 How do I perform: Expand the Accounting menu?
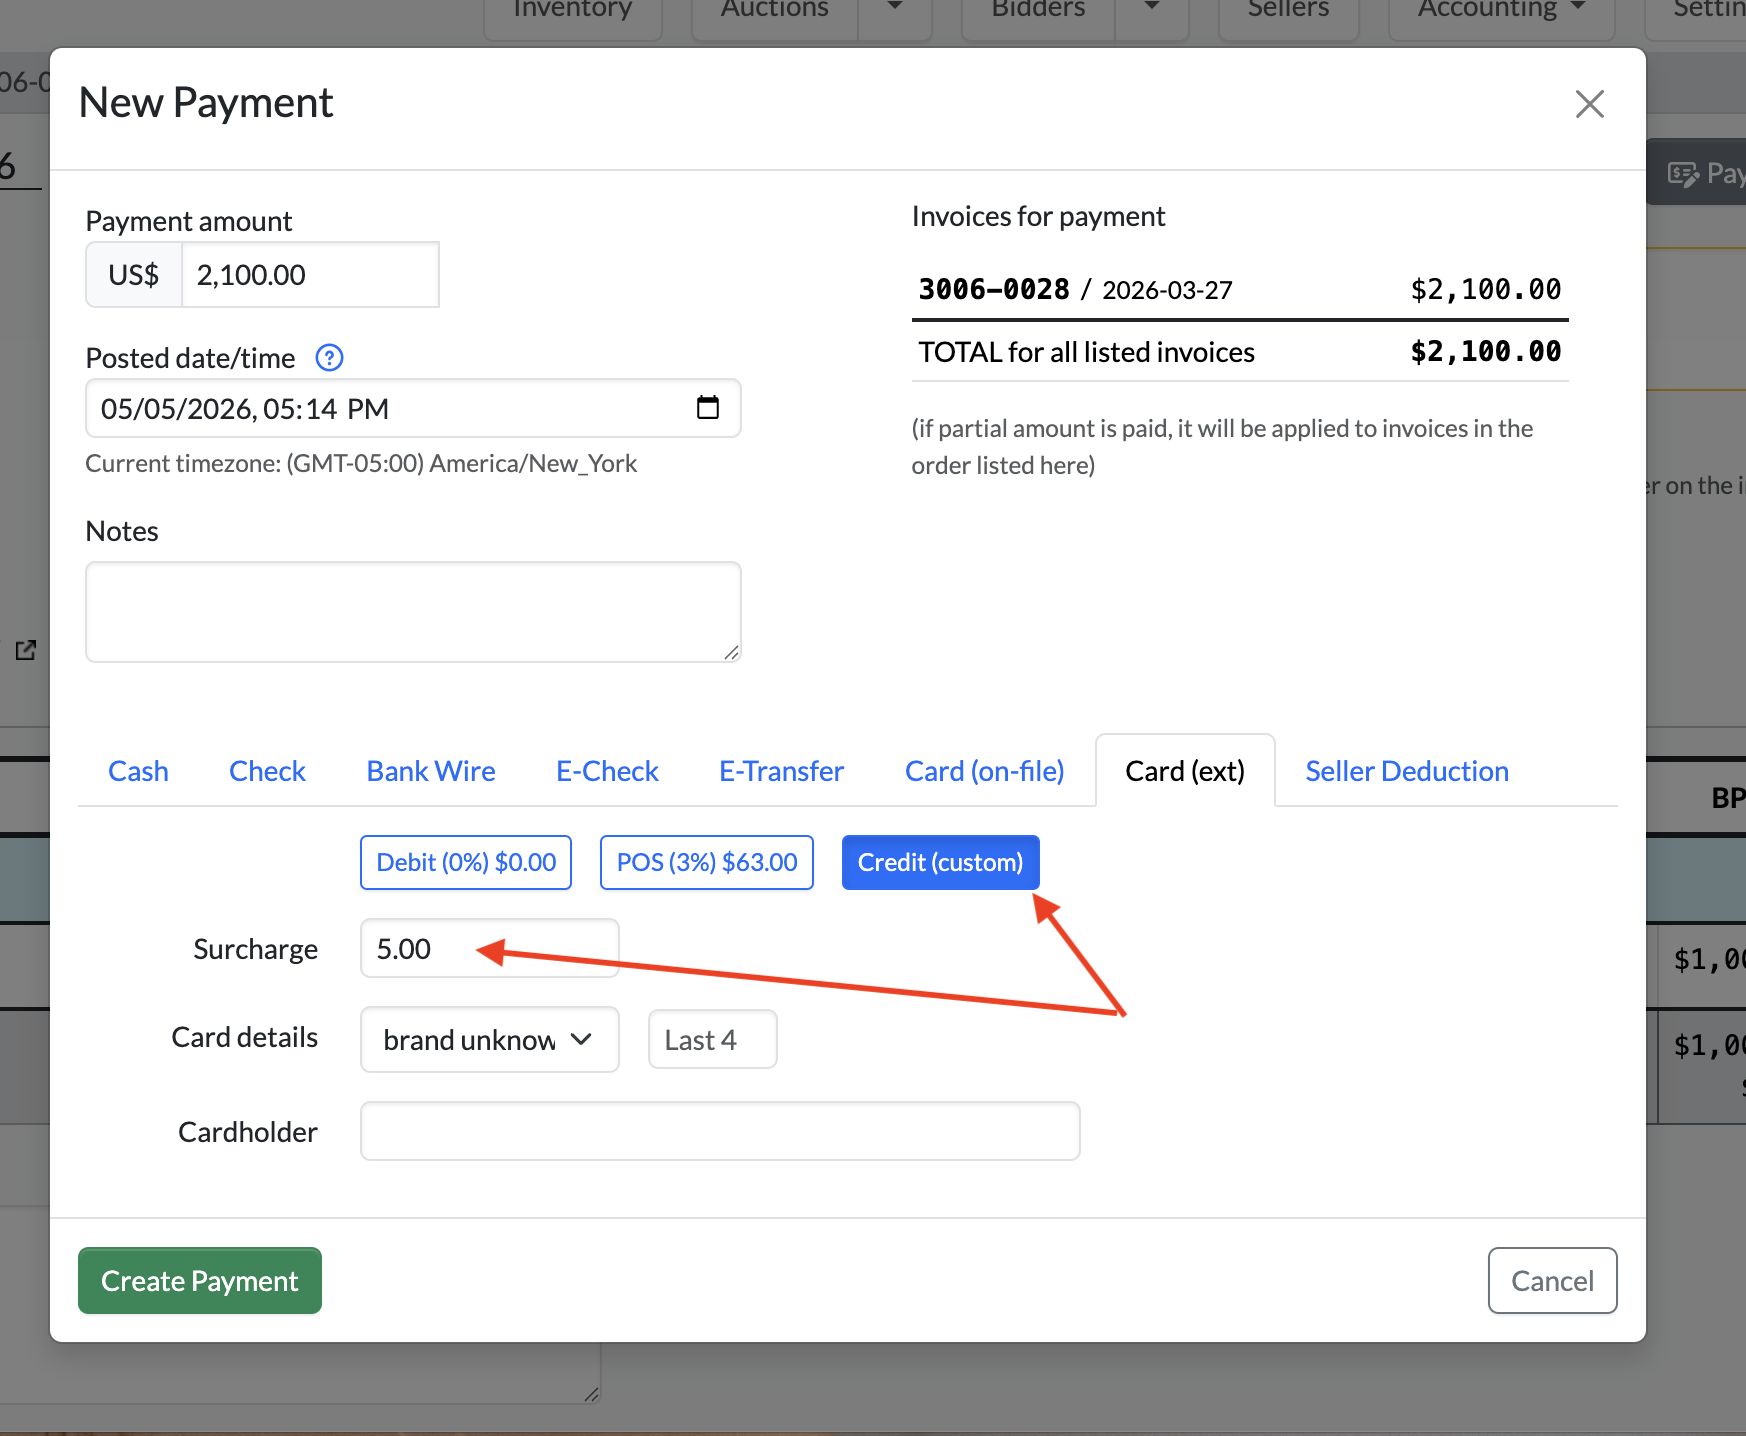coord(1501,12)
